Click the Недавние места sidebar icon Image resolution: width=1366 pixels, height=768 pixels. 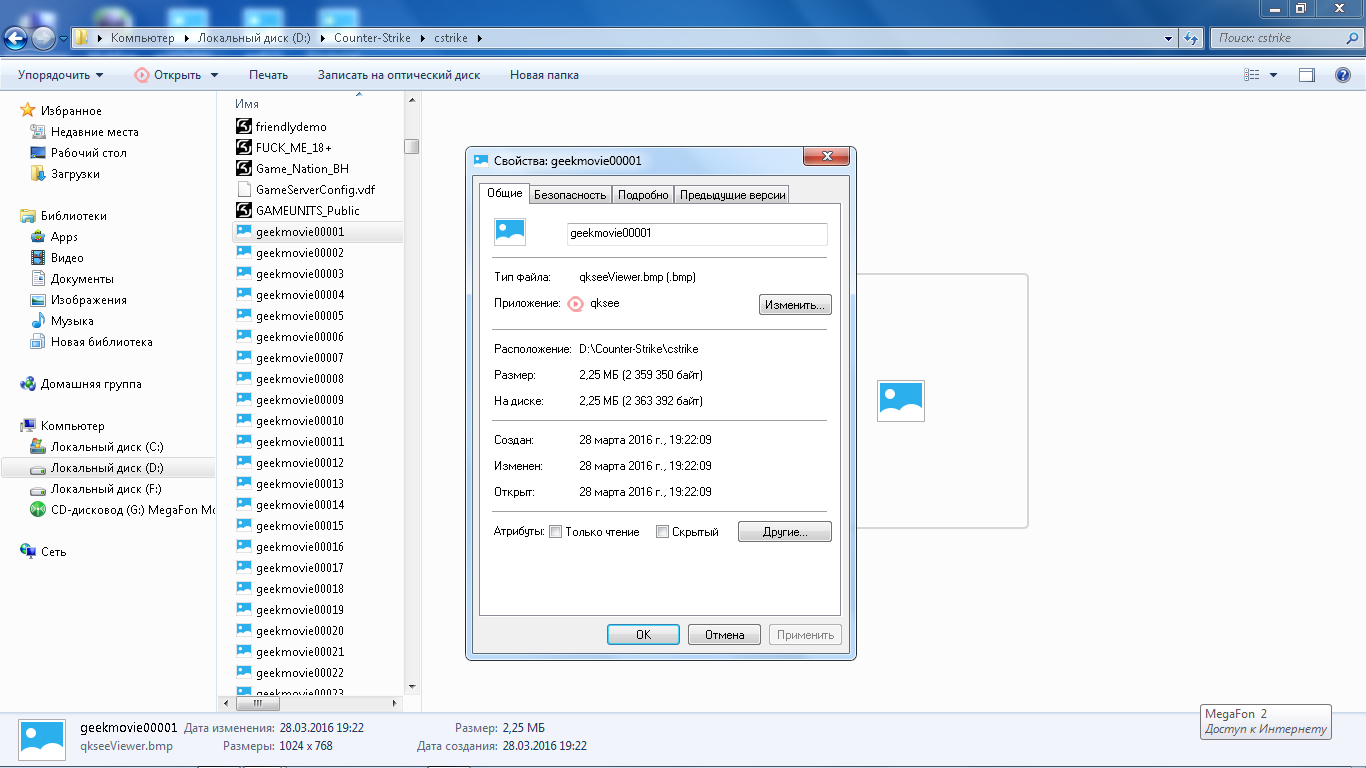coord(38,132)
